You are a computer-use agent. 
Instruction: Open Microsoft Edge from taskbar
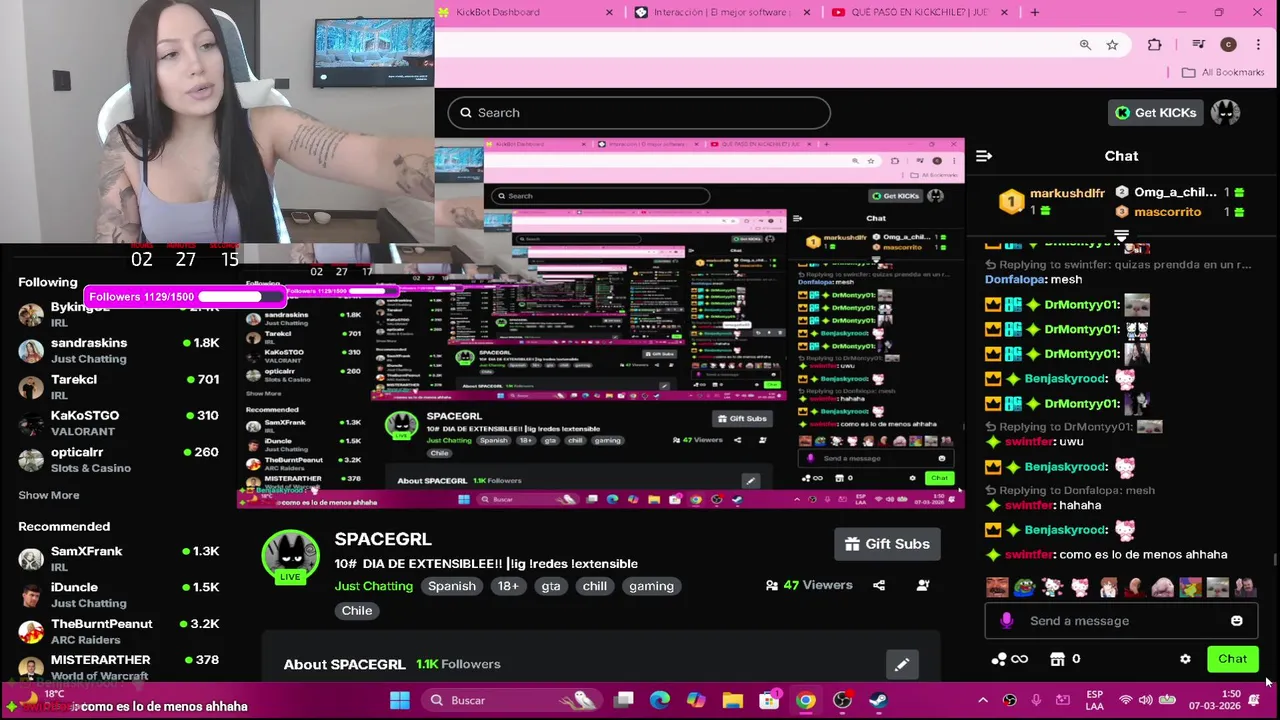tap(660, 700)
